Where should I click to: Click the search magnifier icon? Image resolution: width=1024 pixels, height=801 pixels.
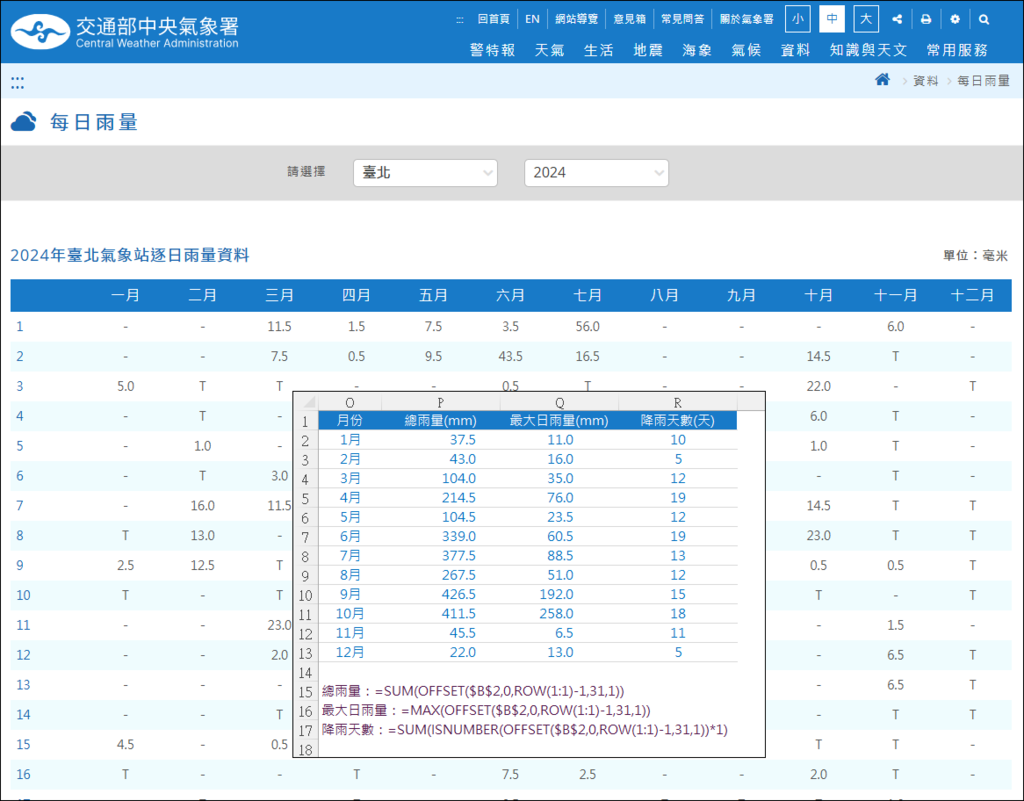pos(984,19)
